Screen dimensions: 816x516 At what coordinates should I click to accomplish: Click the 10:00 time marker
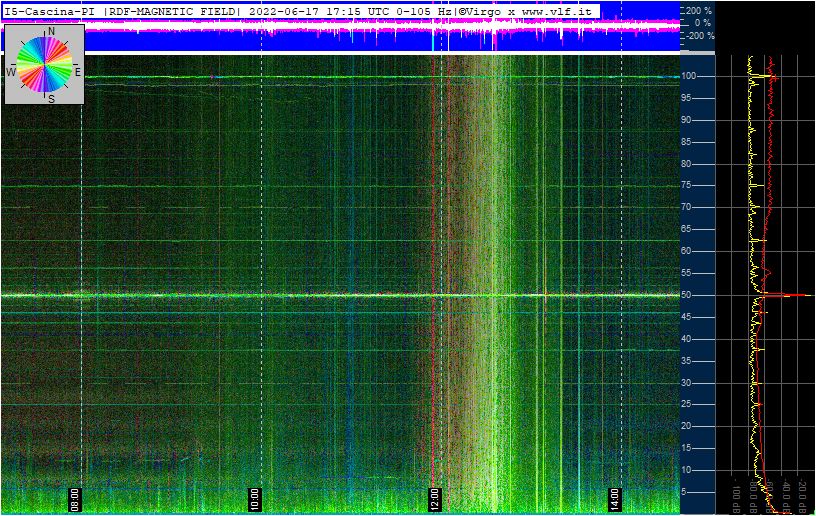pyautogui.click(x=255, y=497)
